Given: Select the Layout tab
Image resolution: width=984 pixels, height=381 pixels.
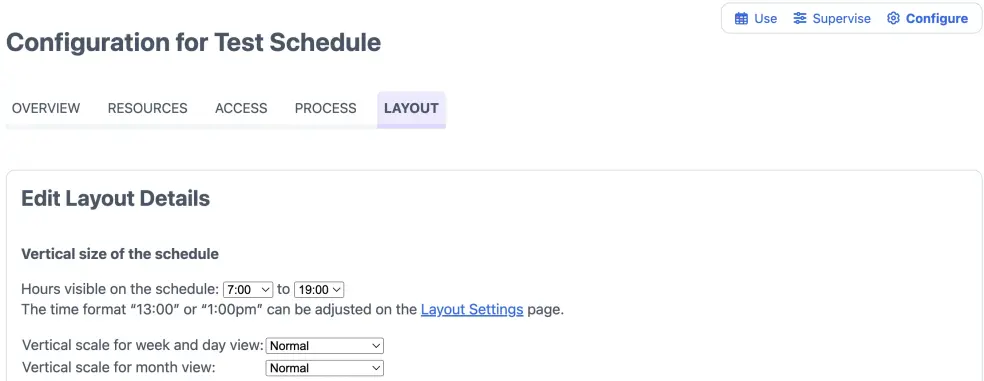Looking at the screenshot, I should click(x=411, y=109).
